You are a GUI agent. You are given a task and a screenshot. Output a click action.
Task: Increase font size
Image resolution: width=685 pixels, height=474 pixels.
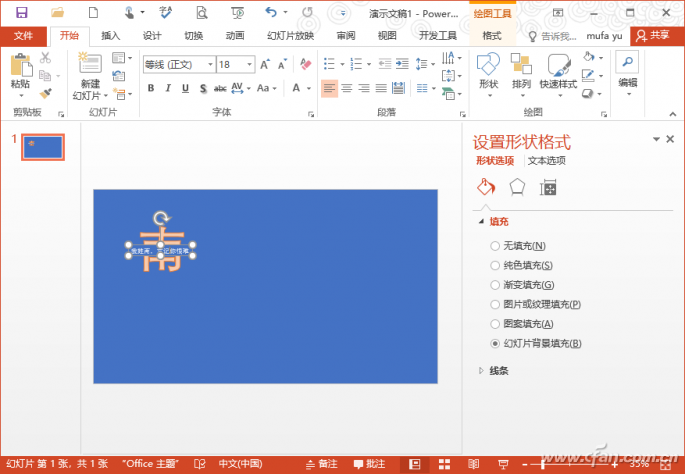pyautogui.click(x=265, y=65)
